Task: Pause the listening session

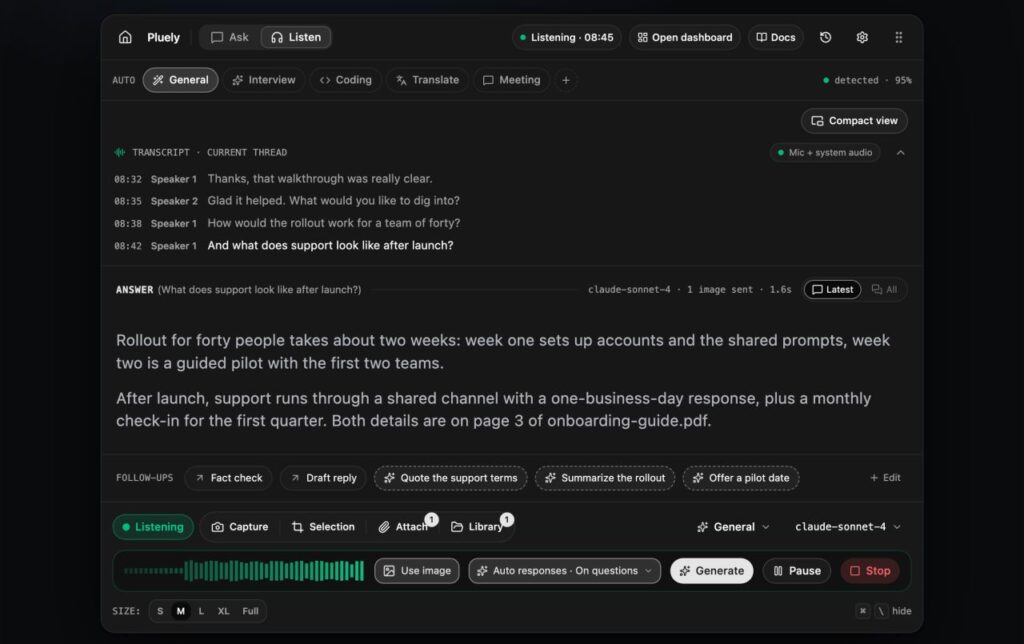Action: [797, 571]
